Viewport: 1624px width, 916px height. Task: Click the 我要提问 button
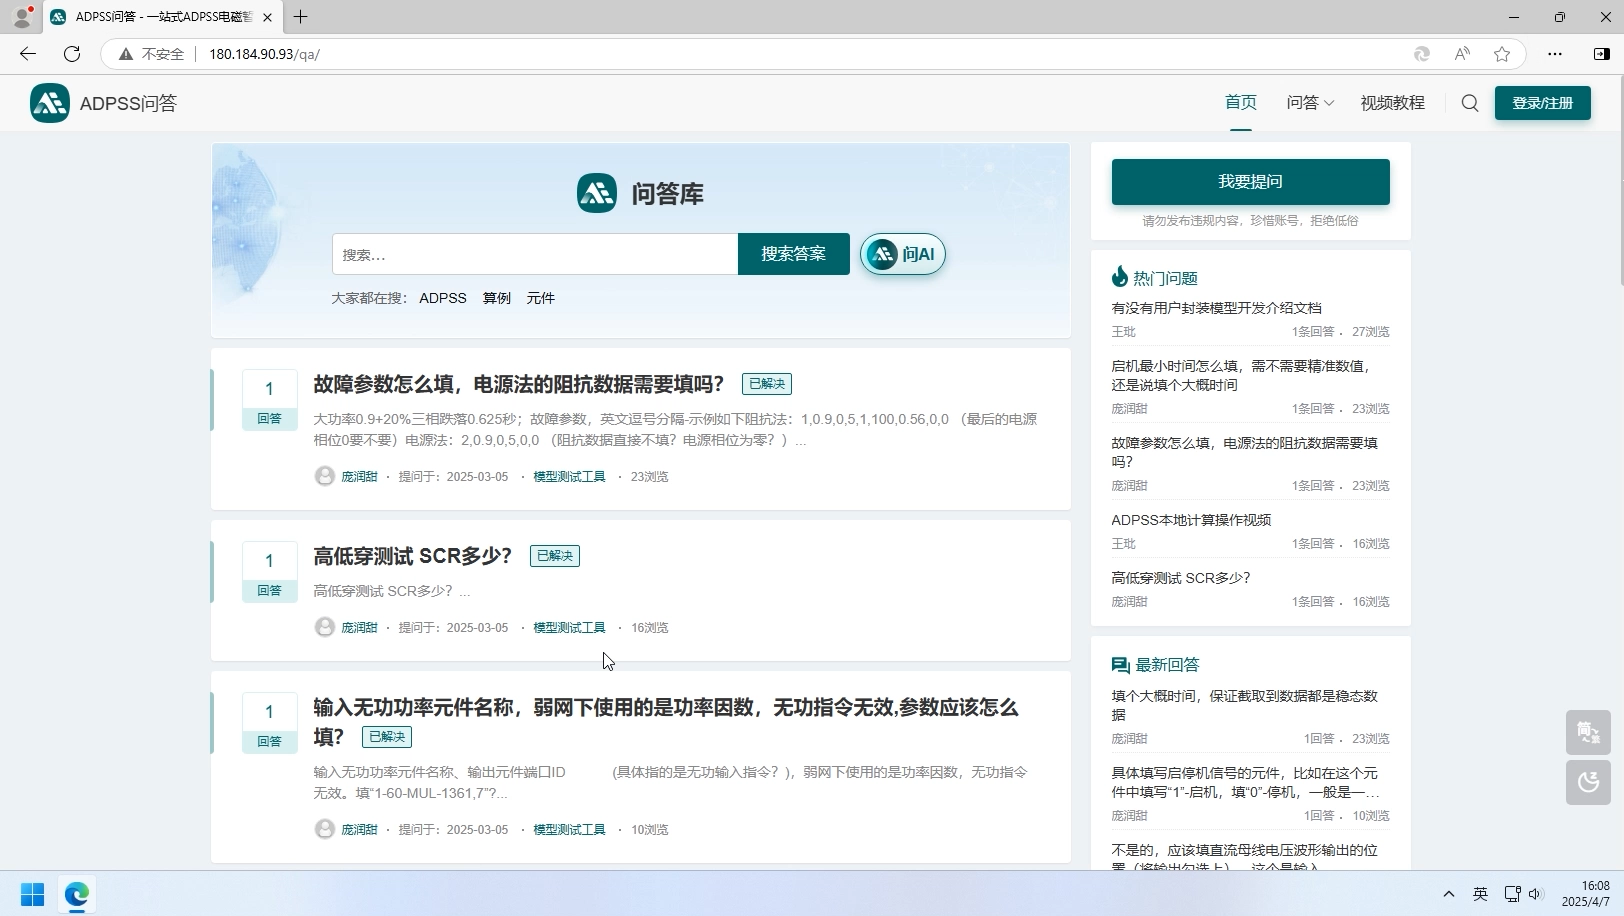click(x=1249, y=181)
